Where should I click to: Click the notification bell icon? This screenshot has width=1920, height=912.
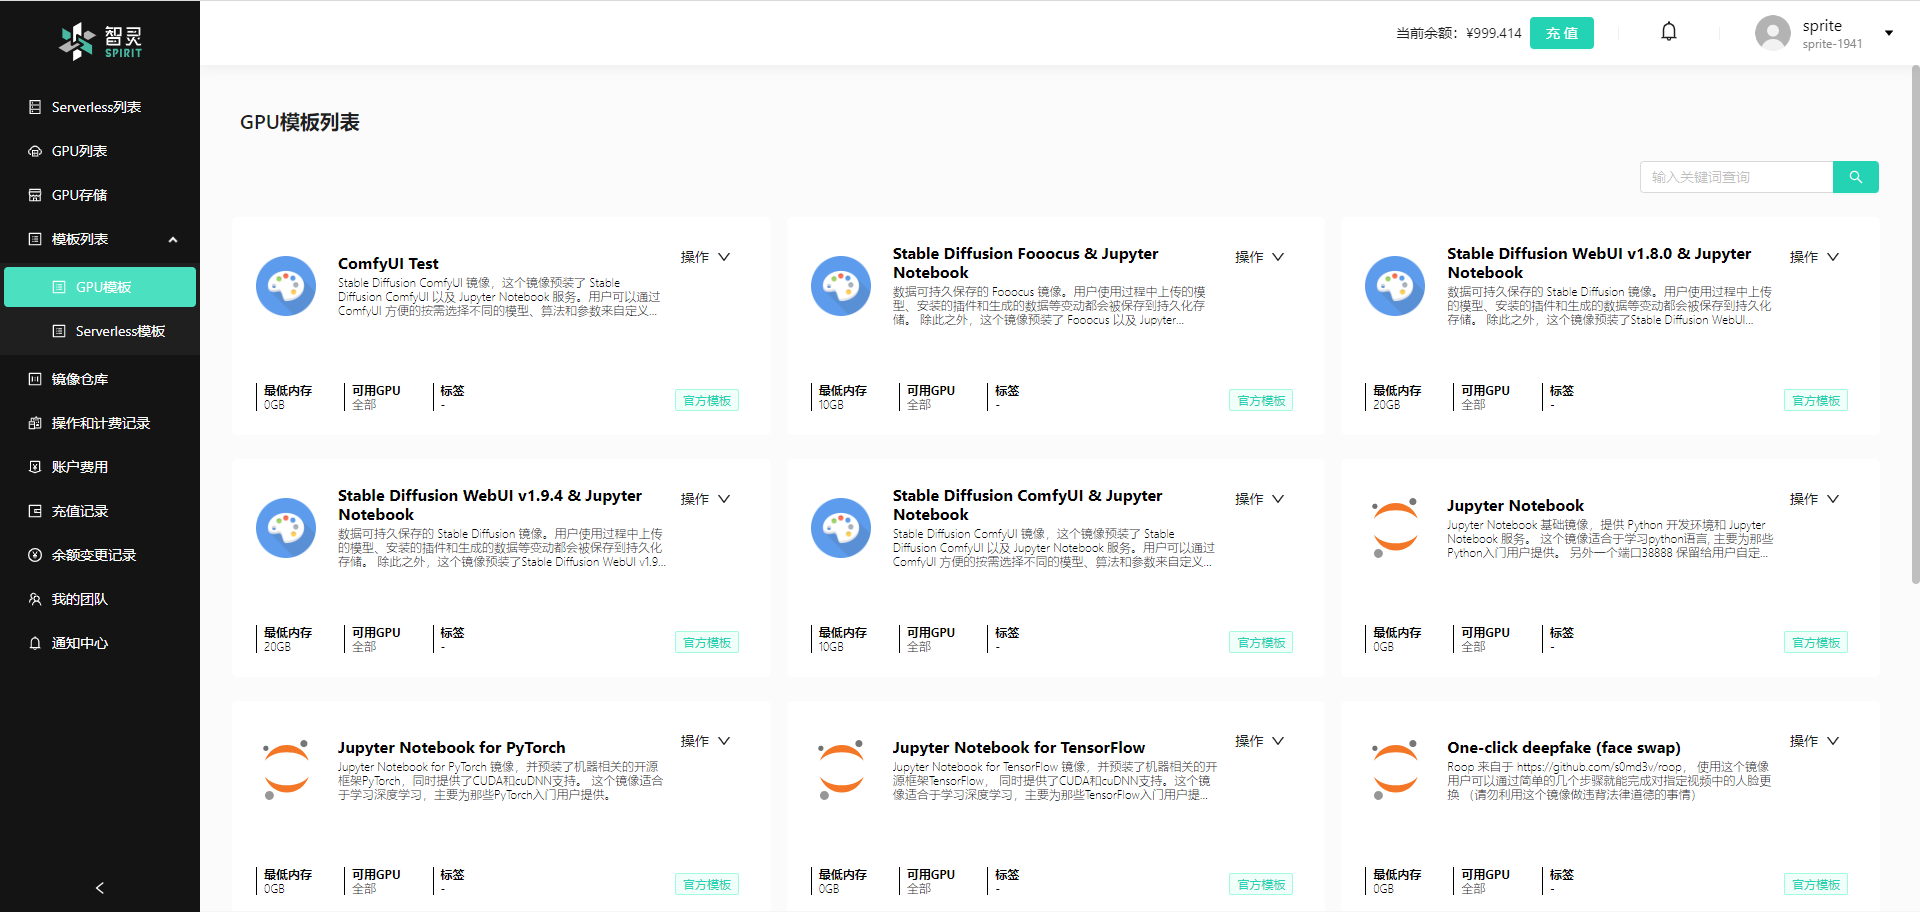(1669, 32)
